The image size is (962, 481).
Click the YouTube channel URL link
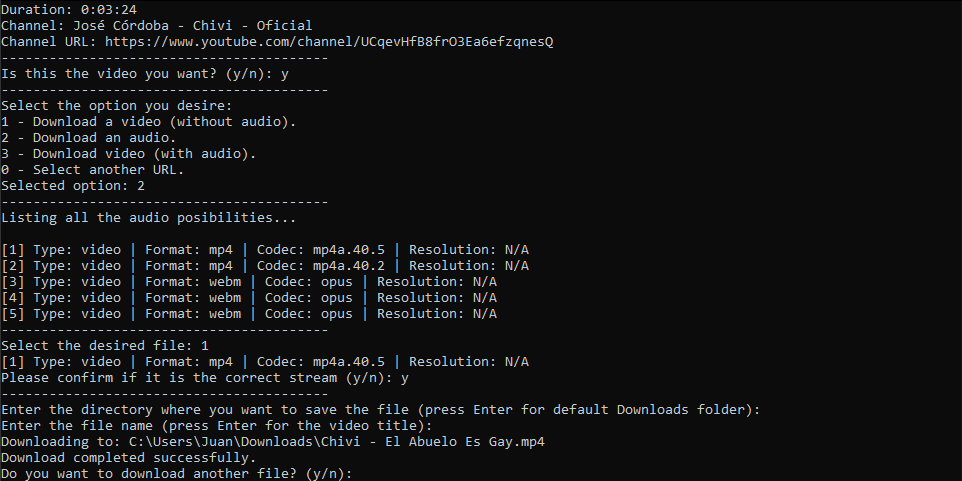pyautogui.click(x=329, y=42)
